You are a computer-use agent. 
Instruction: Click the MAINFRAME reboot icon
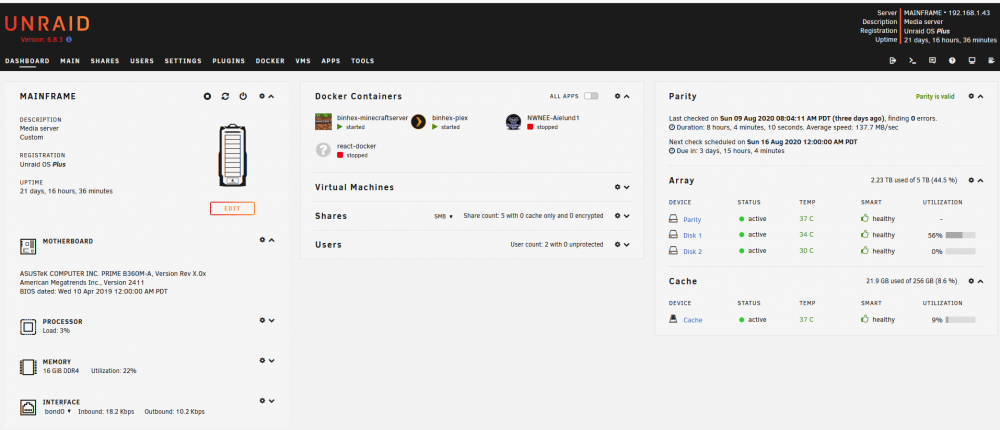coord(225,96)
